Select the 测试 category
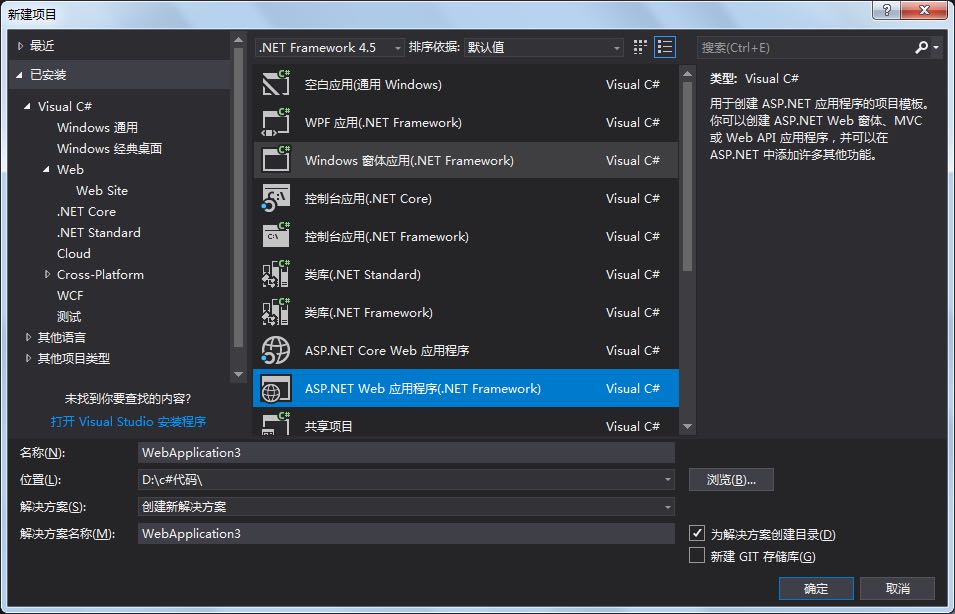 69,317
